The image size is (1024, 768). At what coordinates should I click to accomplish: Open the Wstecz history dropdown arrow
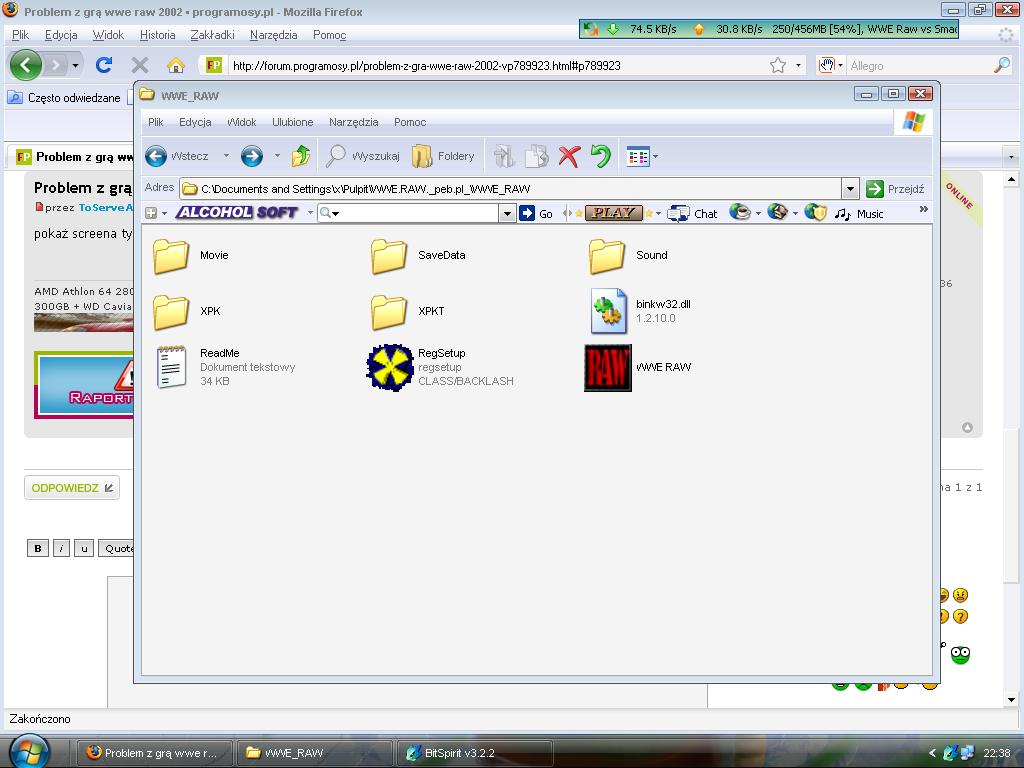click(x=226, y=156)
